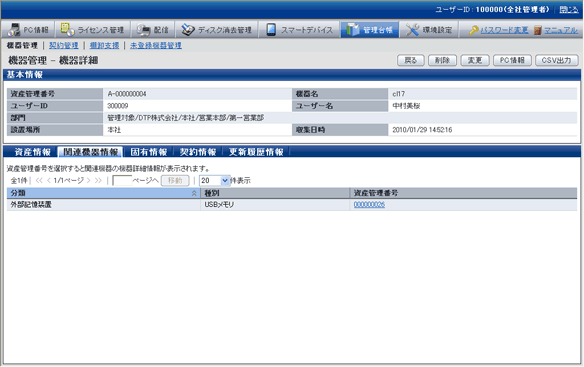This screenshot has height=367, width=584.
Task: Open asset number 000000026 link
Action: click(369, 205)
